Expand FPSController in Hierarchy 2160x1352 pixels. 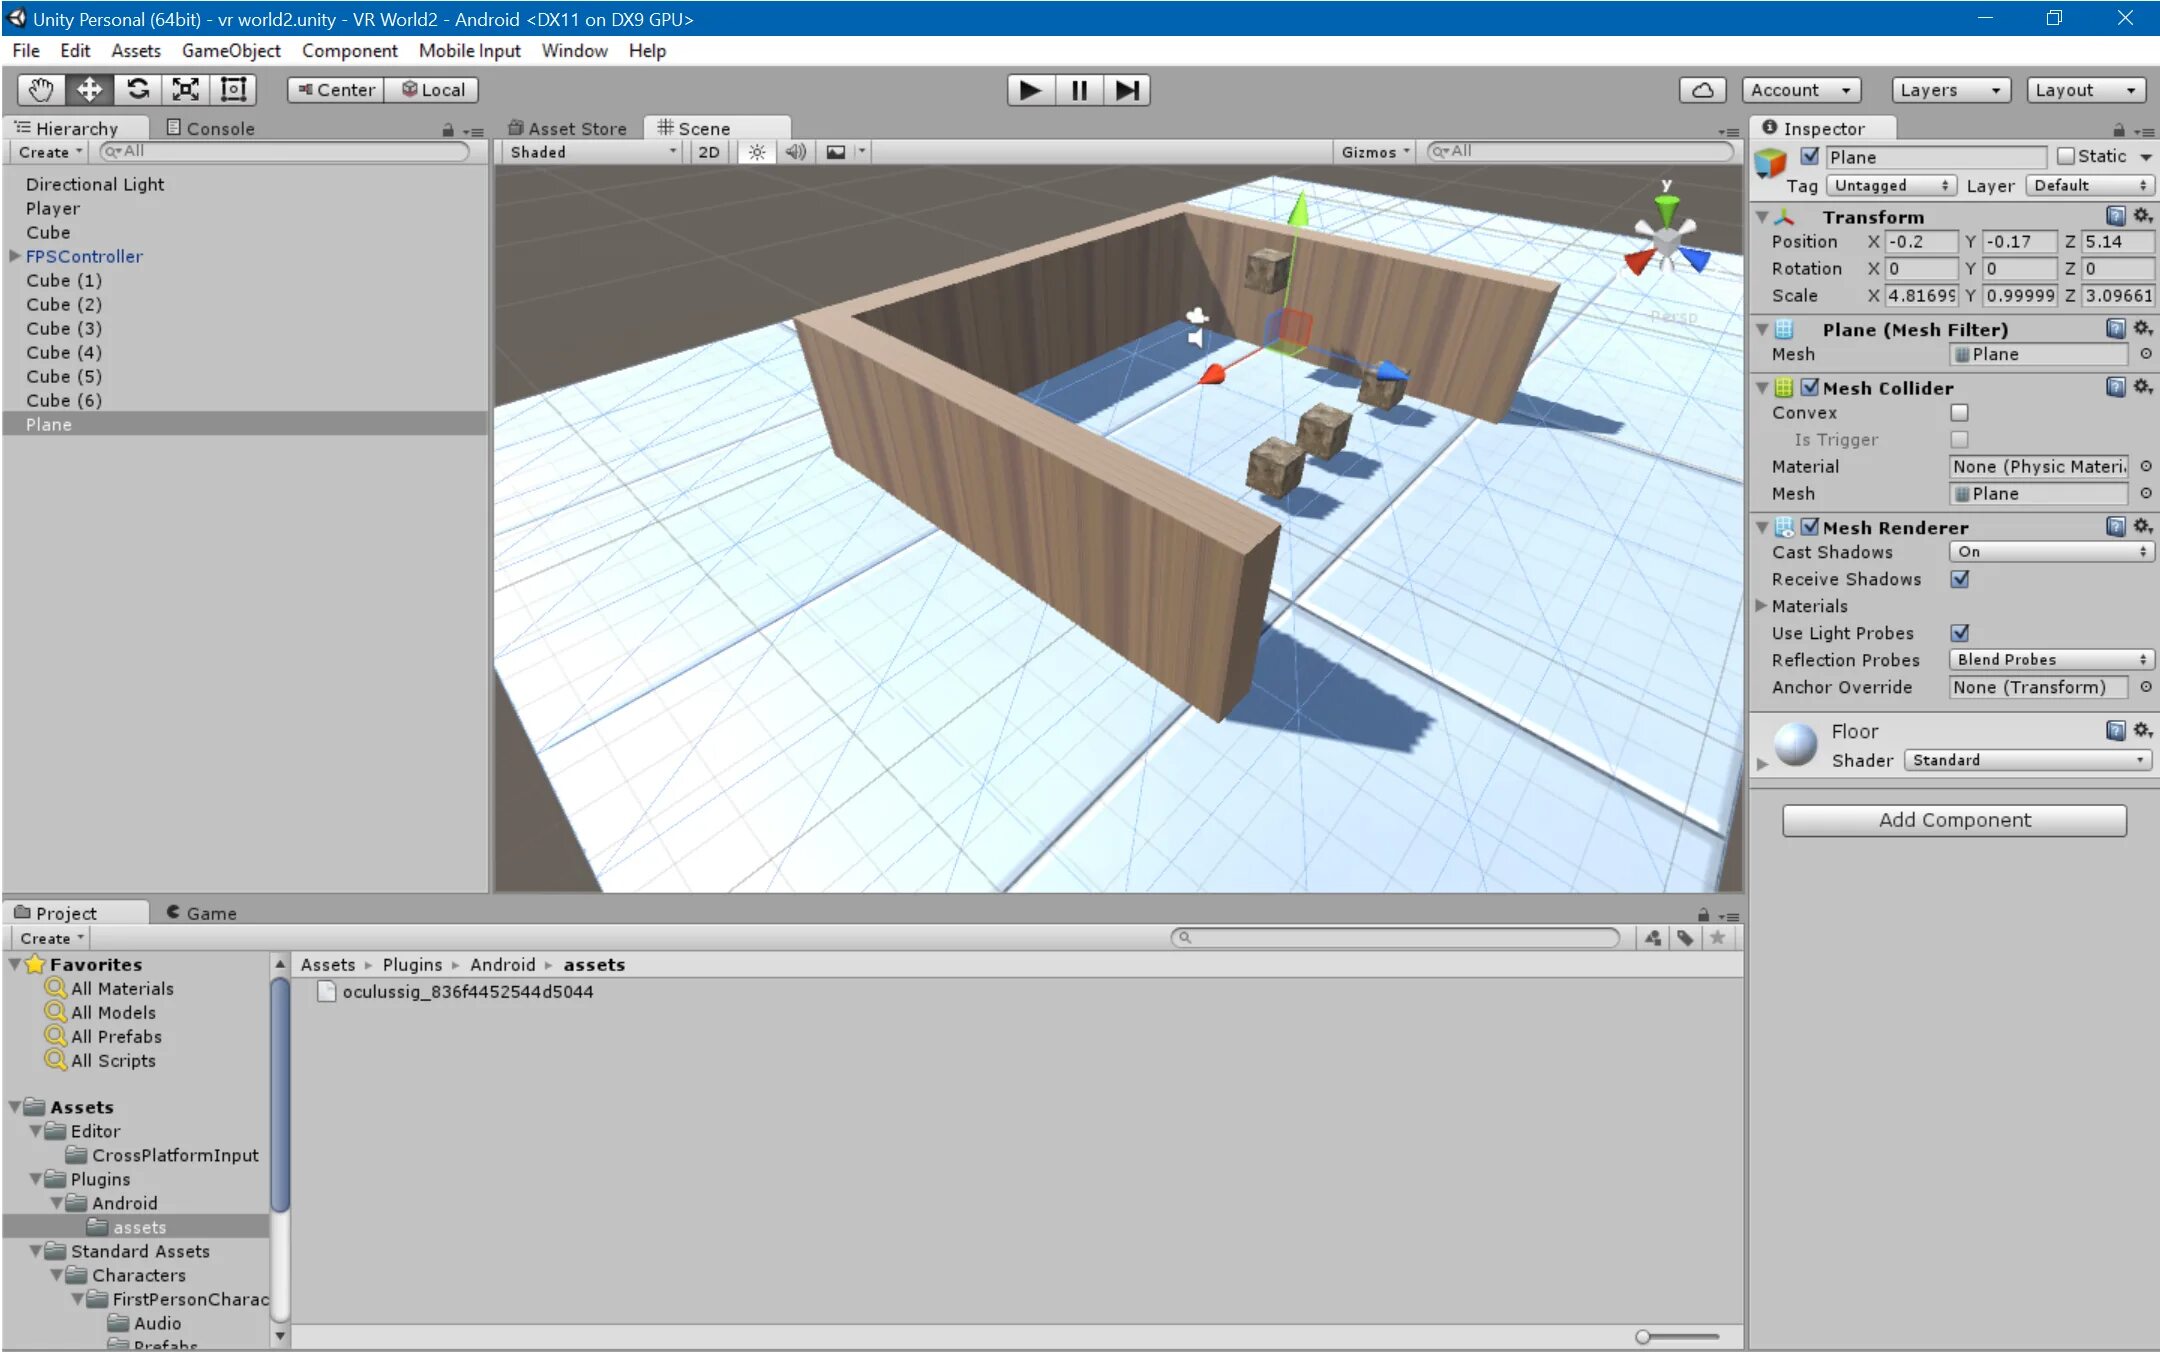click(15, 256)
